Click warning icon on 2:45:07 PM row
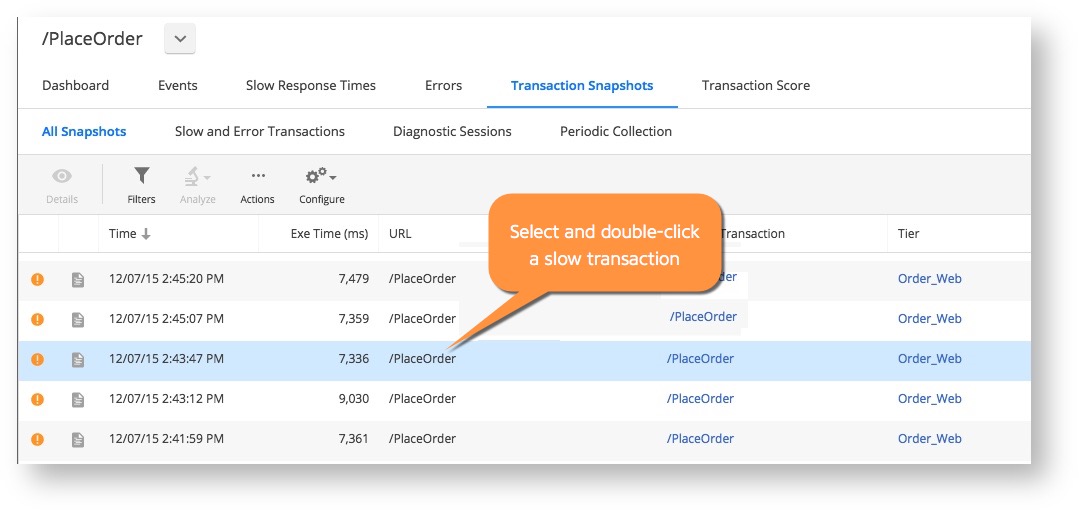Viewport: 1079px width, 512px height. (x=37, y=319)
